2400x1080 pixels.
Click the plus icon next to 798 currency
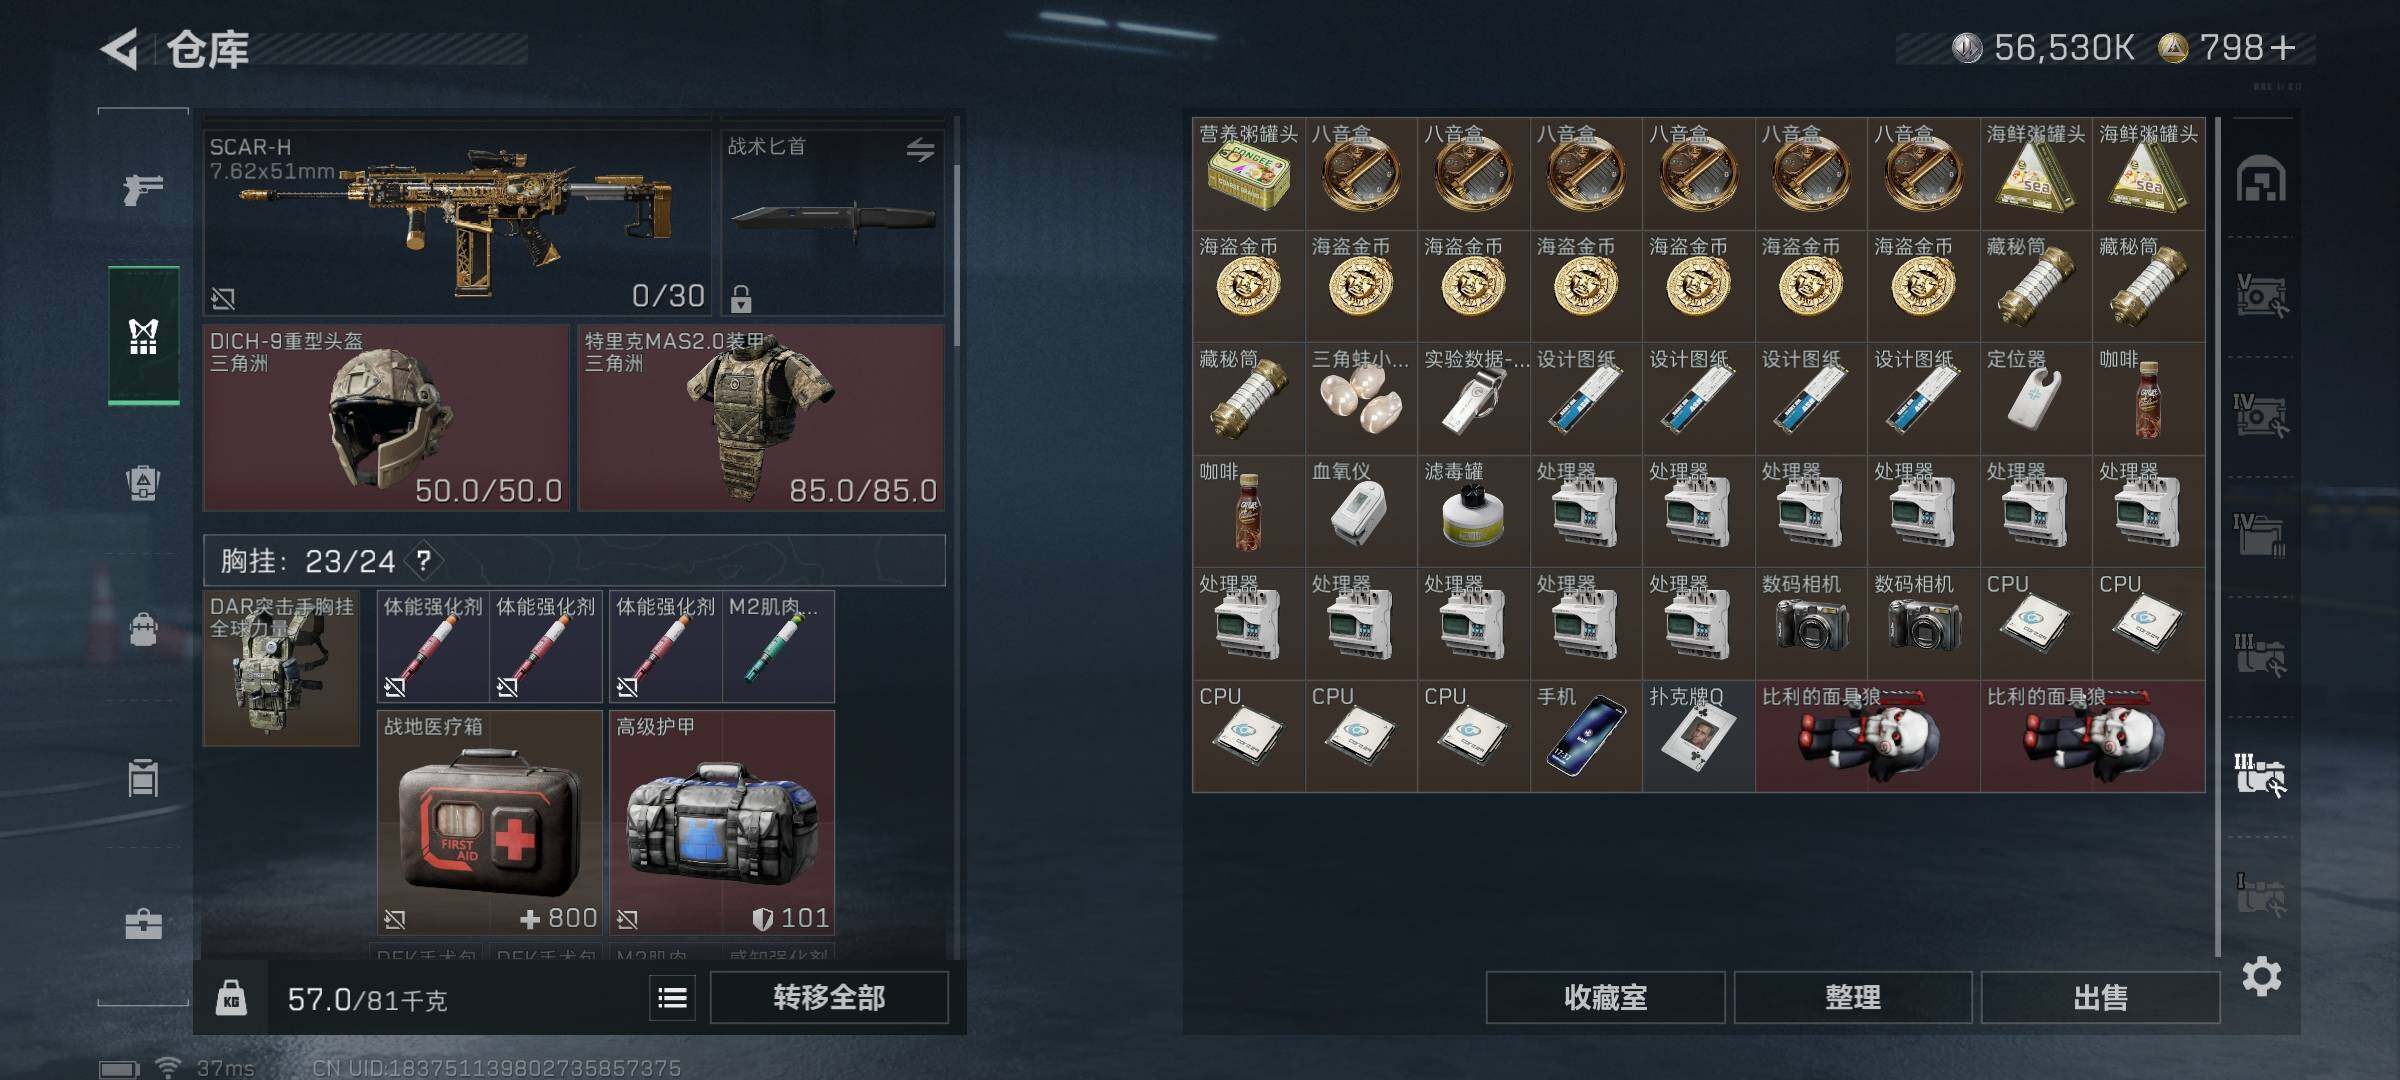2283,47
